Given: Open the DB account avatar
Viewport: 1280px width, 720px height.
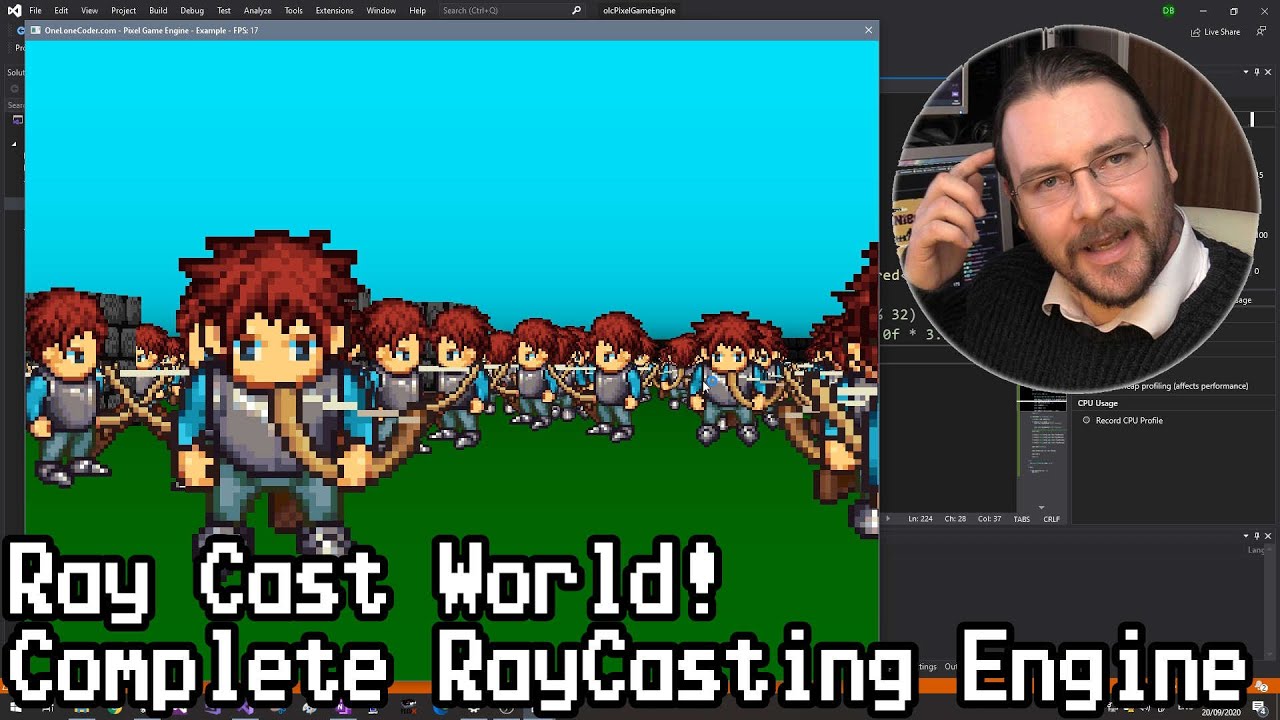Looking at the screenshot, I should pos(1169,10).
